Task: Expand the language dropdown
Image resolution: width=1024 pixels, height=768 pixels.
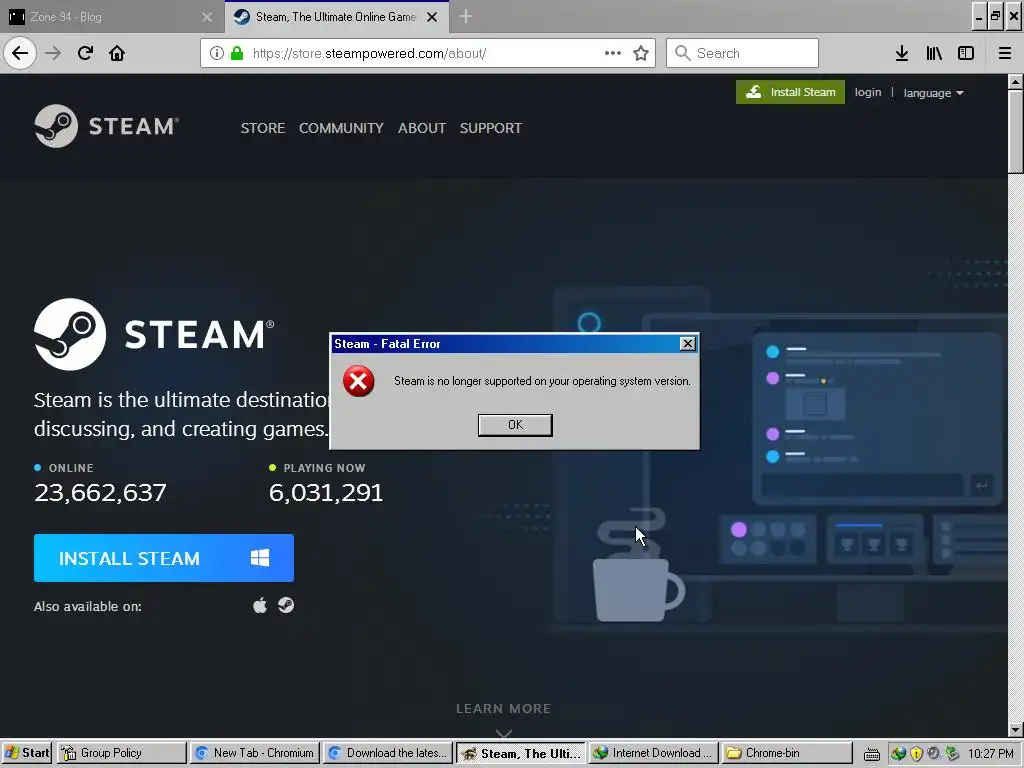Action: (x=933, y=93)
